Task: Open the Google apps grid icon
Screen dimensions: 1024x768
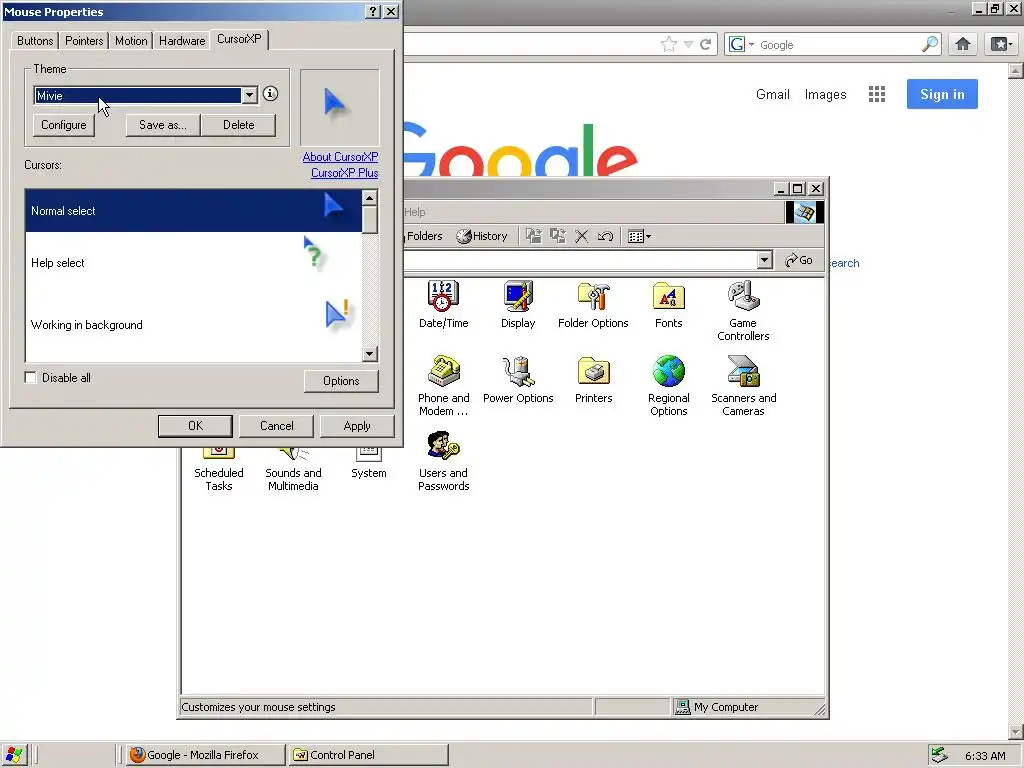Action: tap(877, 94)
